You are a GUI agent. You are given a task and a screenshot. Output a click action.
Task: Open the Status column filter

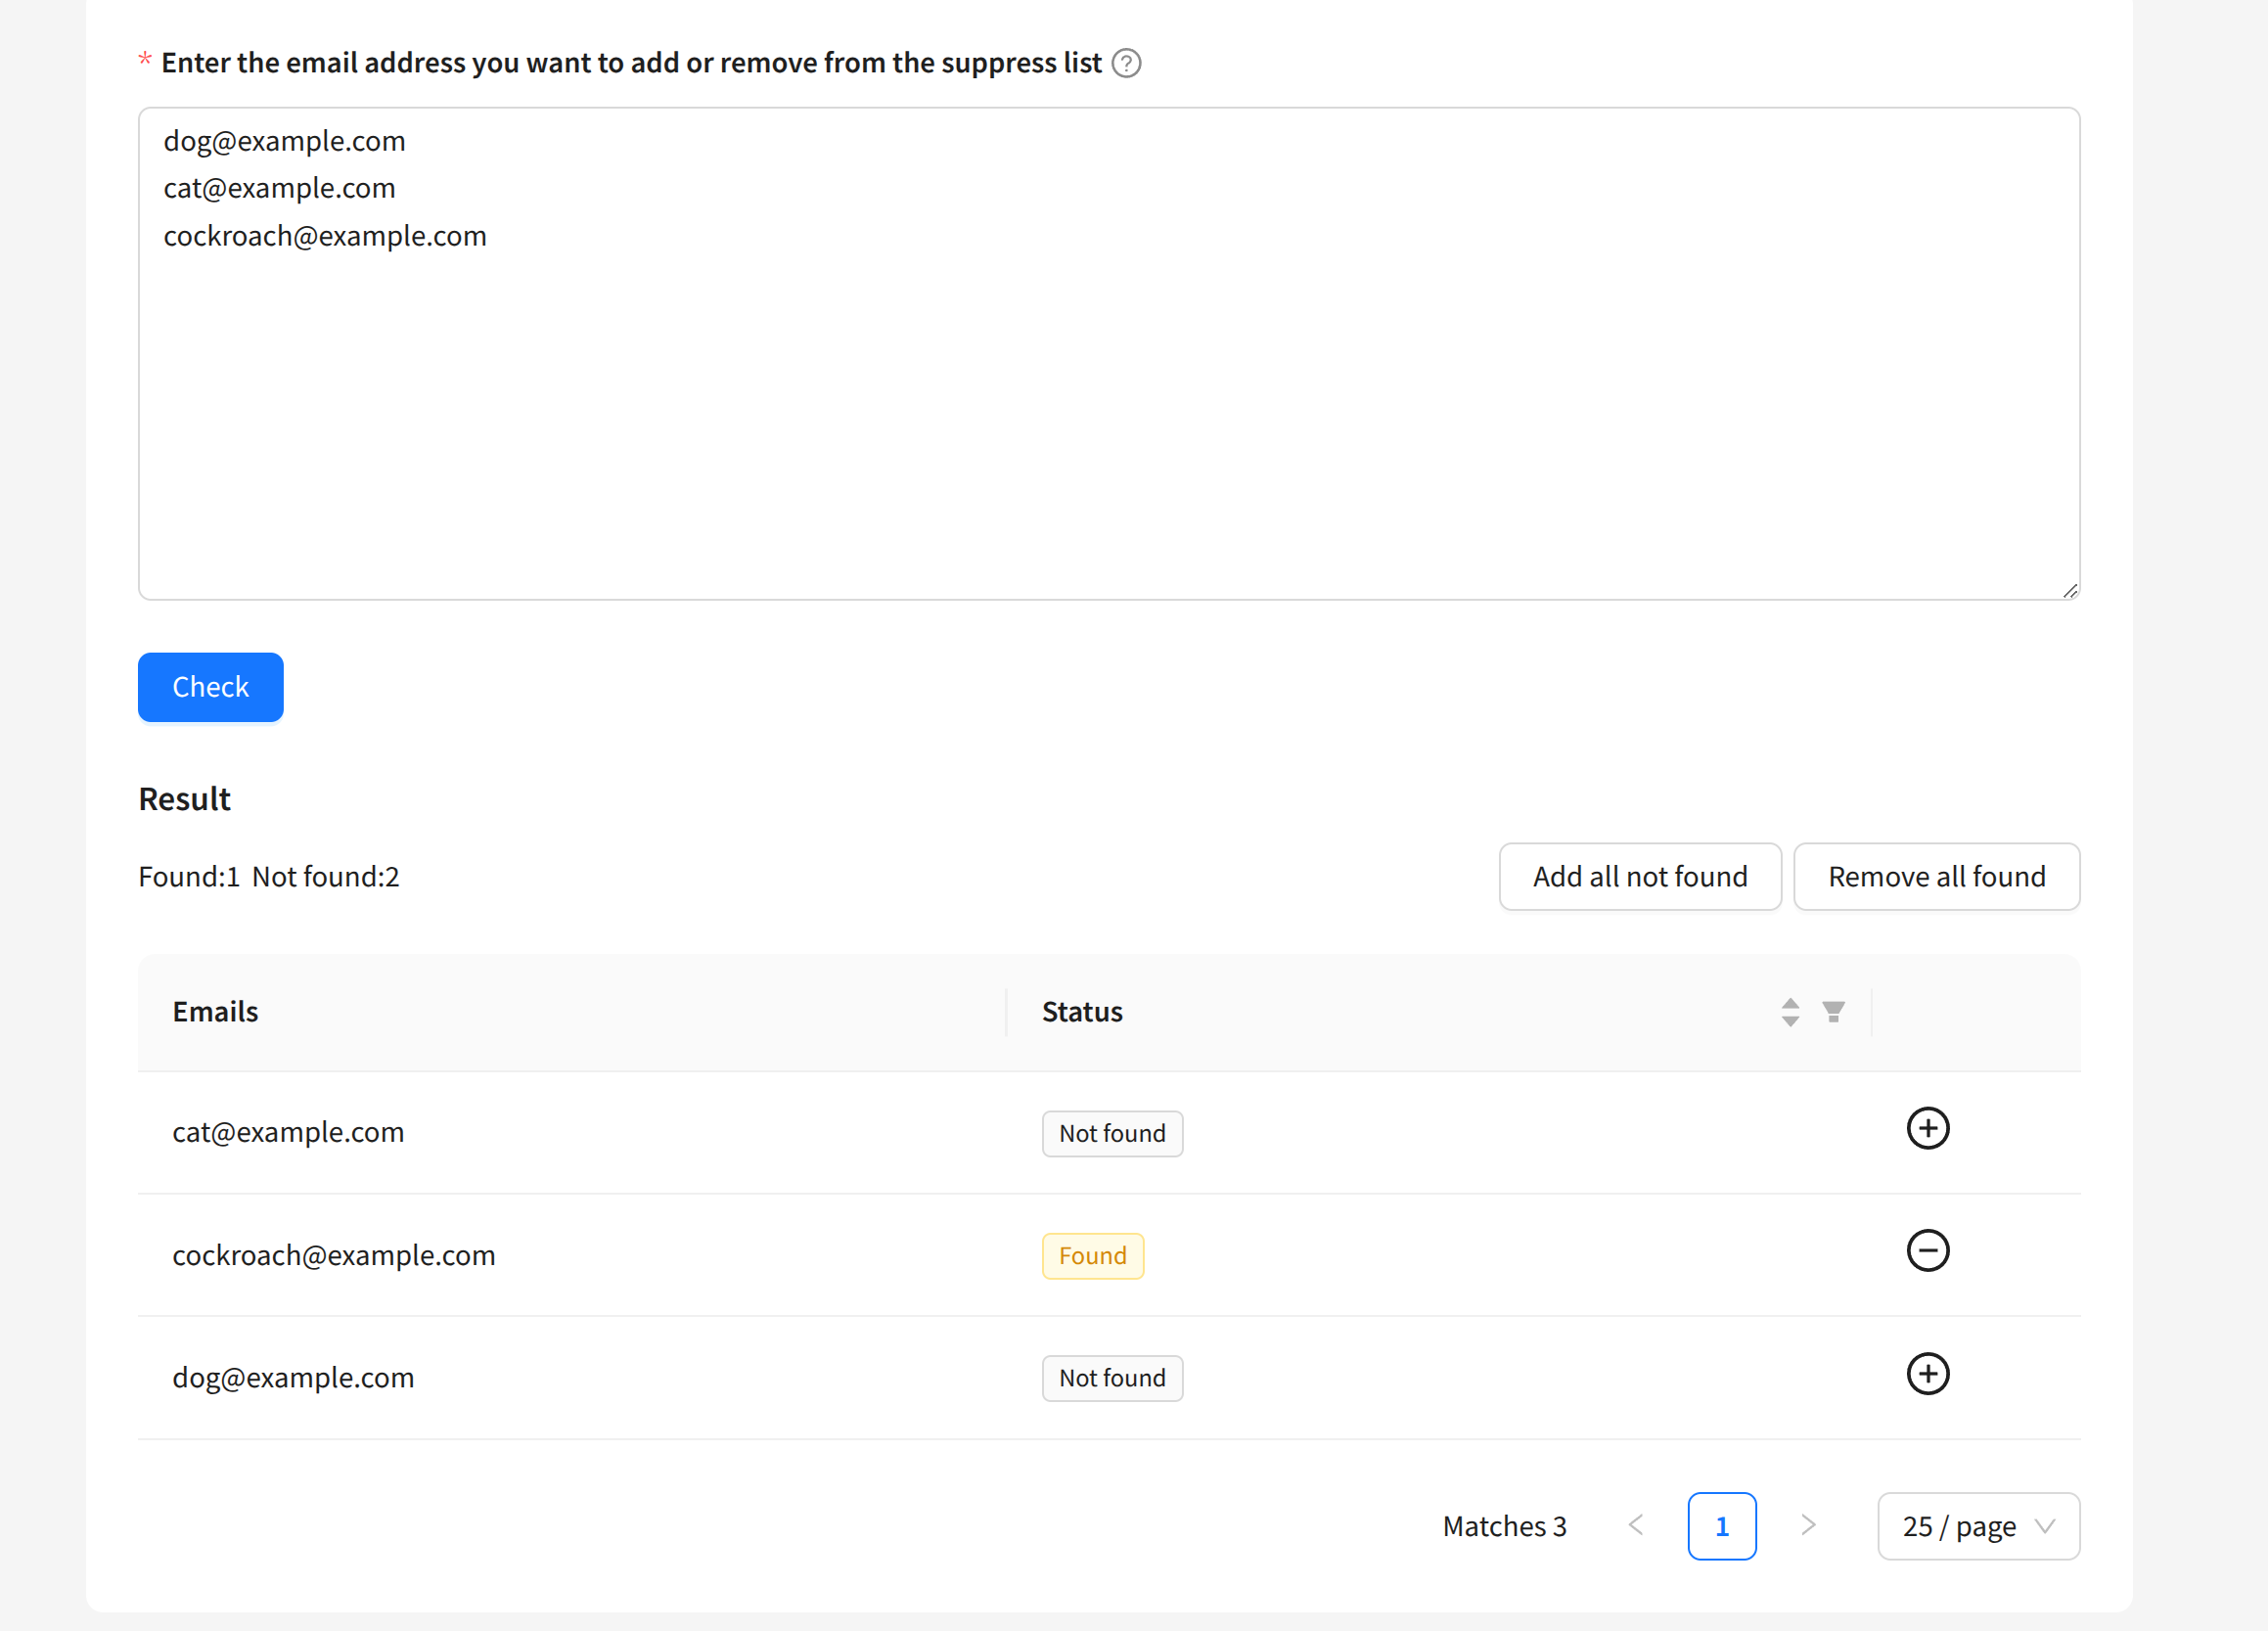(x=1833, y=1012)
